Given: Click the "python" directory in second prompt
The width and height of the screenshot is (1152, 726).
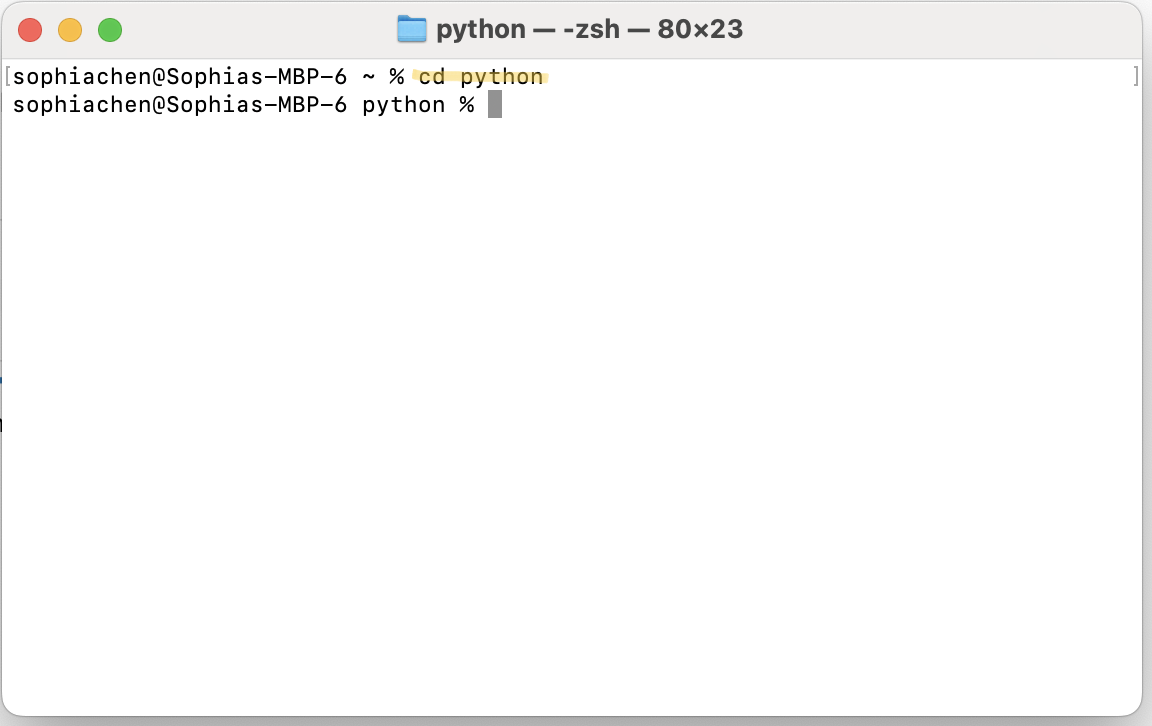Looking at the screenshot, I should pyautogui.click(x=403, y=105).
